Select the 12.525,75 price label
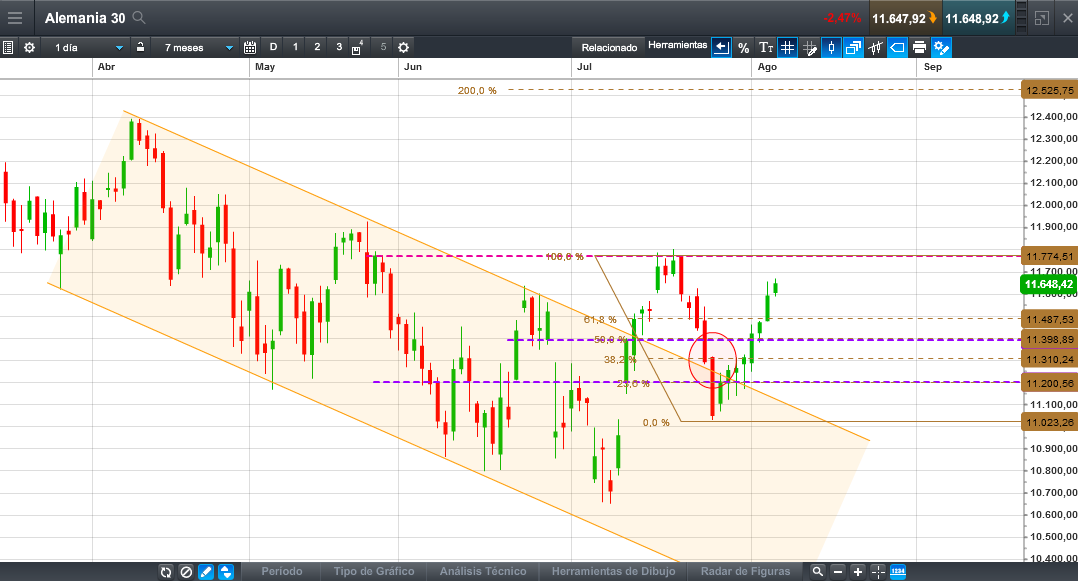The image size is (1078, 583). (1049, 91)
